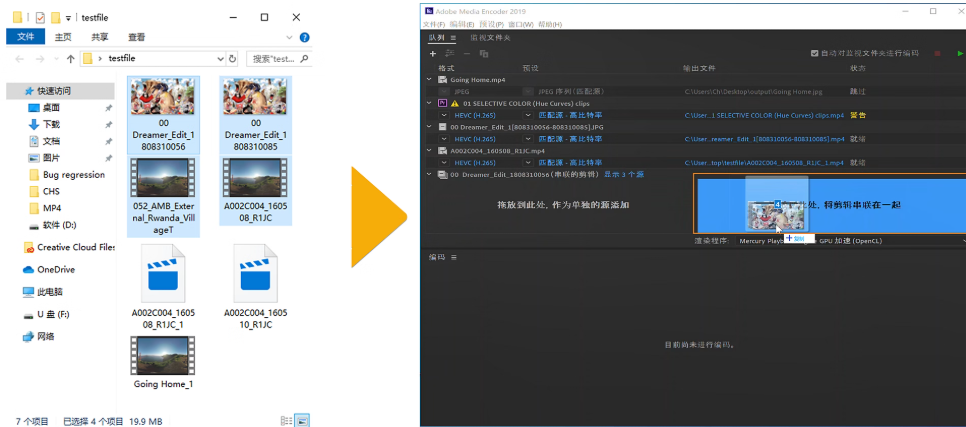966x427 pixels.
Task: Click the Duplicate icon in queue toolbar
Action: point(484,54)
